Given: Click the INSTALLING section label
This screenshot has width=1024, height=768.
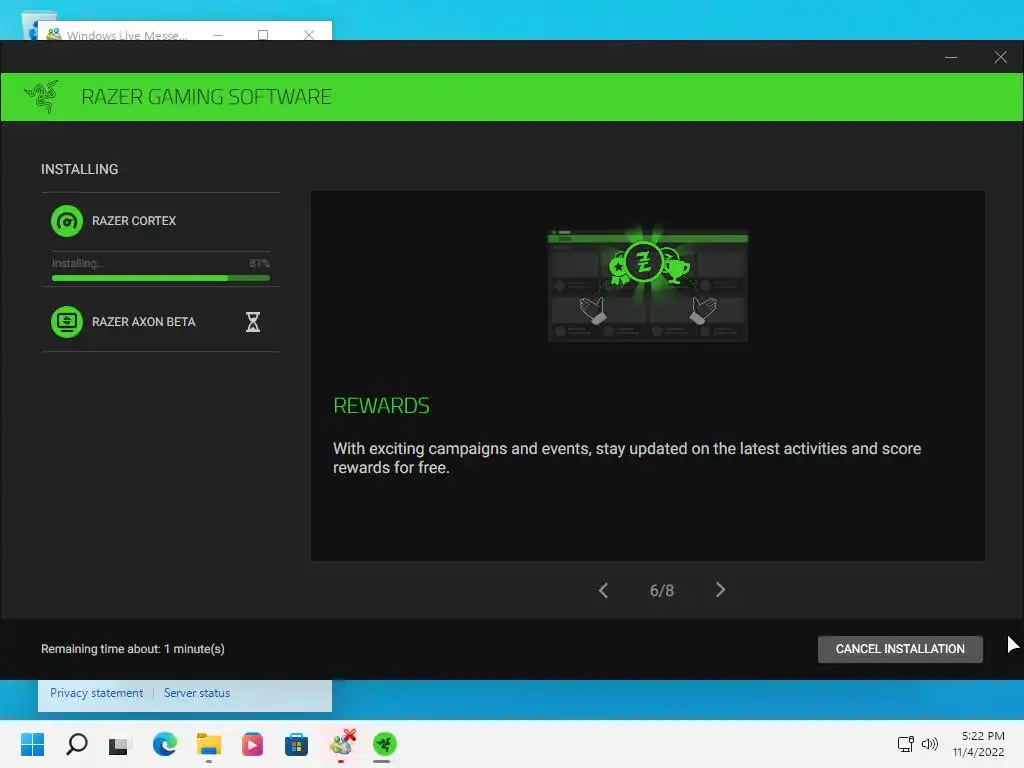Looking at the screenshot, I should point(80,169).
